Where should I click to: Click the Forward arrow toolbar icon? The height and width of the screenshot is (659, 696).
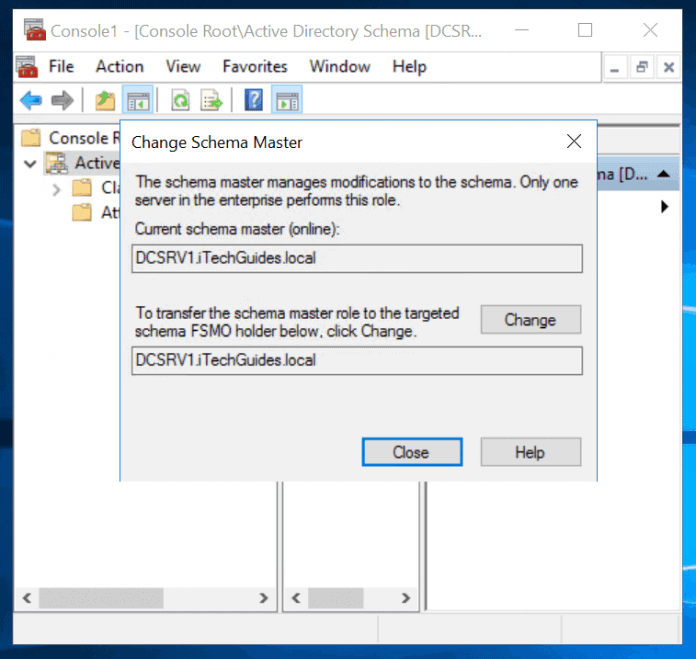coord(62,100)
